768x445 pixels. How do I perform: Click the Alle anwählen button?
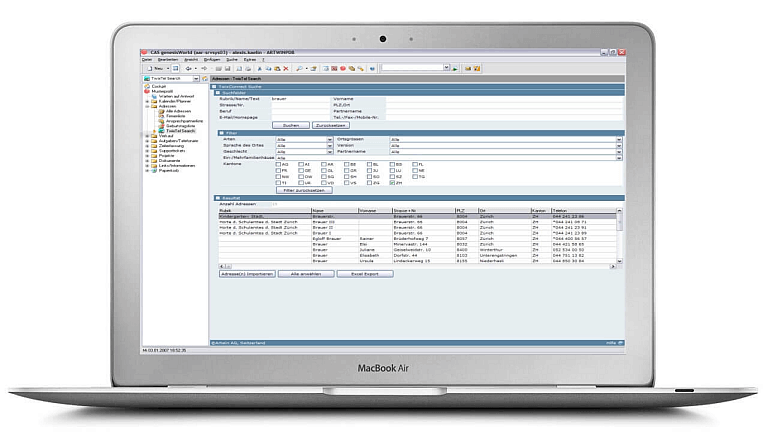(306, 274)
